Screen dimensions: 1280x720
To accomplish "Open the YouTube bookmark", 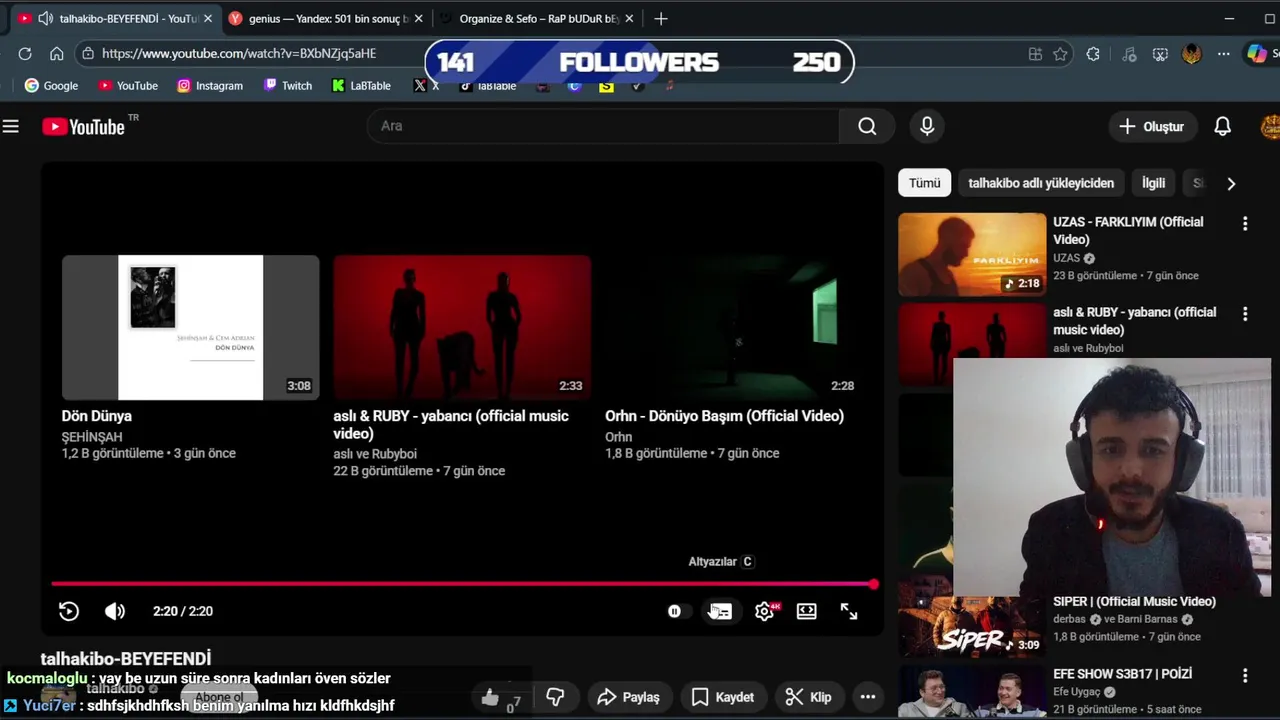I will (128, 86).
